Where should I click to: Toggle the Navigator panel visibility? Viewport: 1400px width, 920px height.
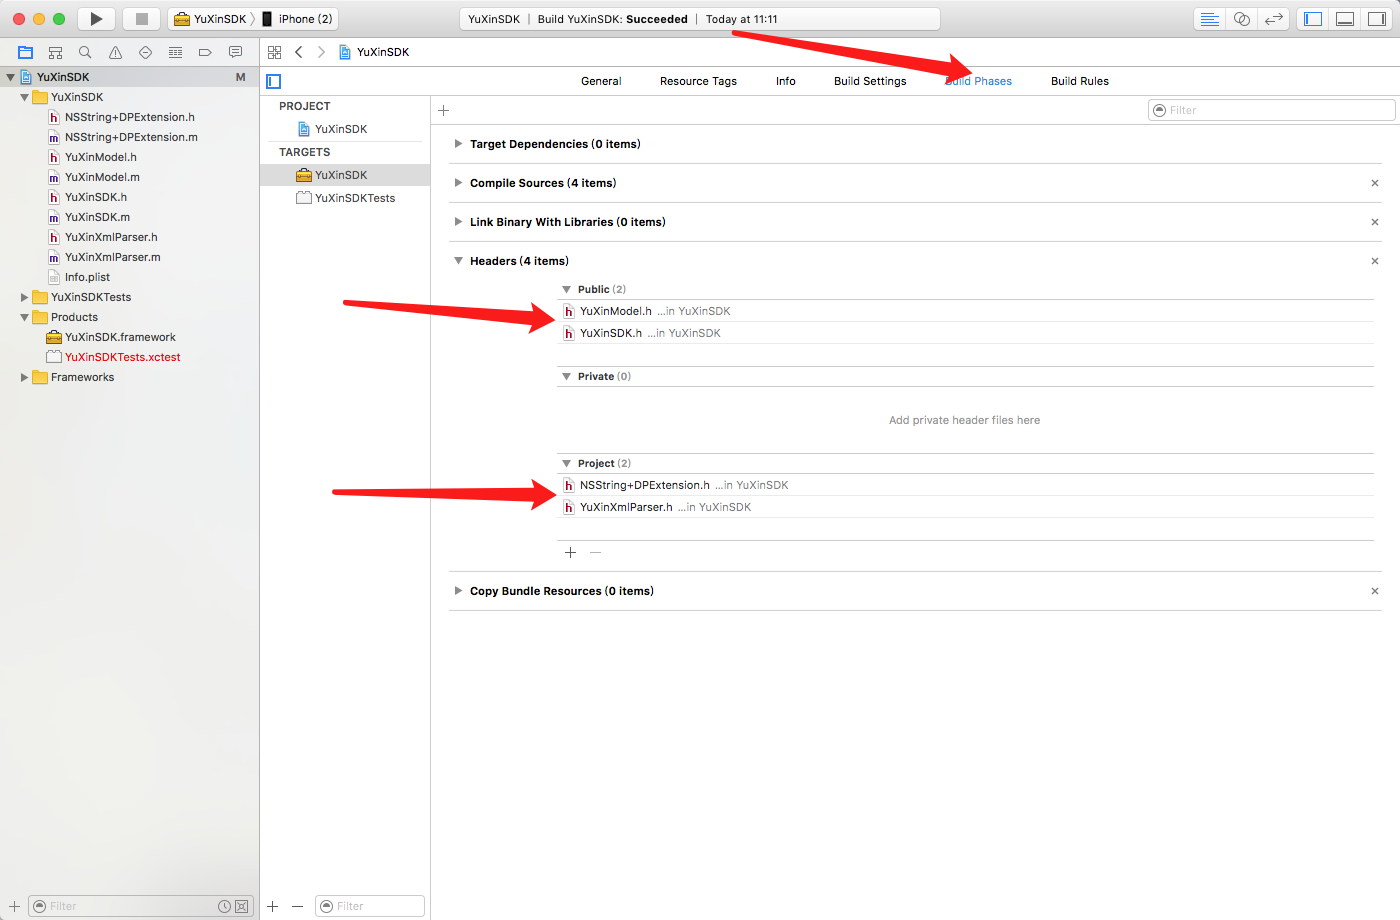pos(1313,19)
